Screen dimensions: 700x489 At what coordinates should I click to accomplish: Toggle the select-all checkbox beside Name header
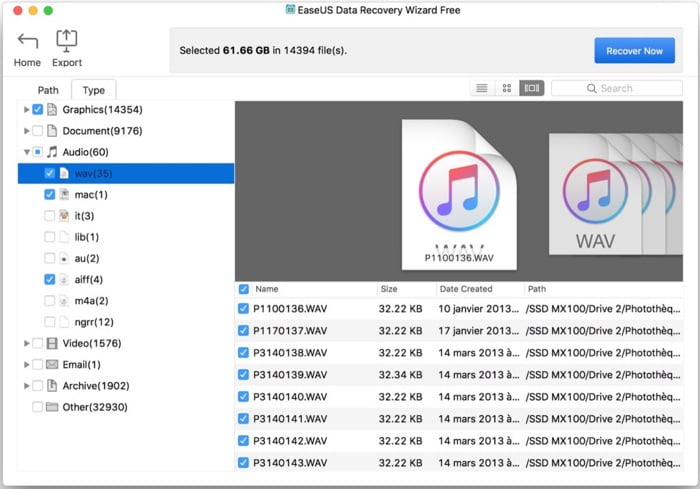(x=243, y=289)
